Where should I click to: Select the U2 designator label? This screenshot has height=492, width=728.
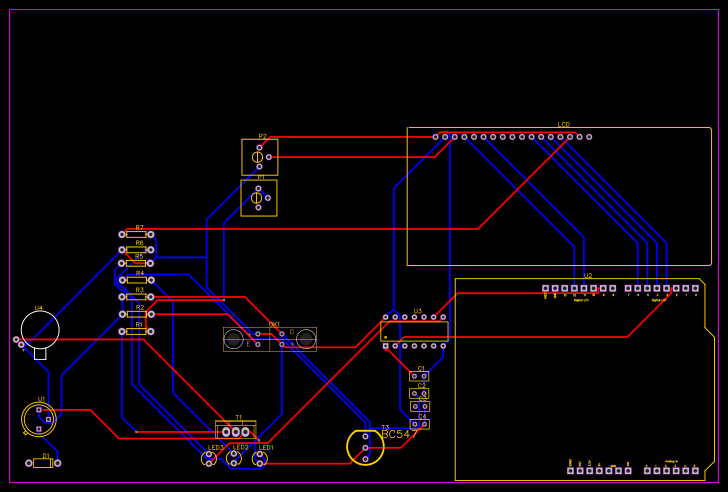point(587,275)
